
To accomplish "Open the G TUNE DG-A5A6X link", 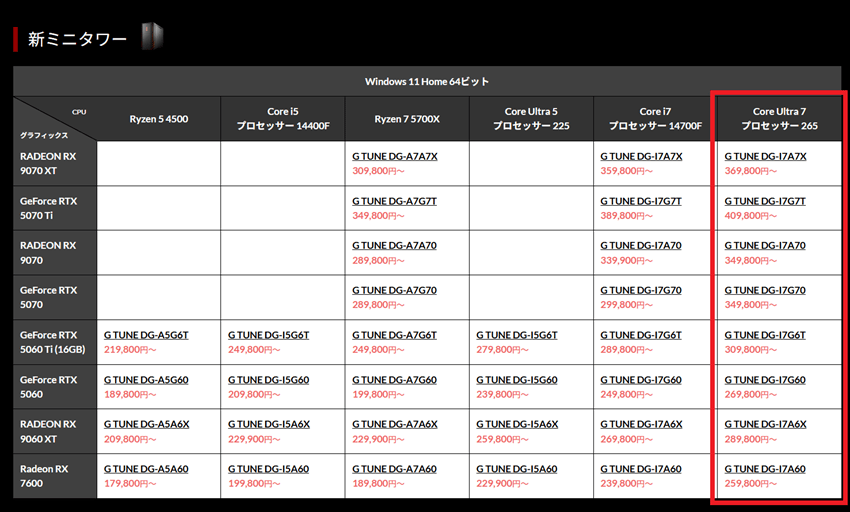I will point(146,425).
